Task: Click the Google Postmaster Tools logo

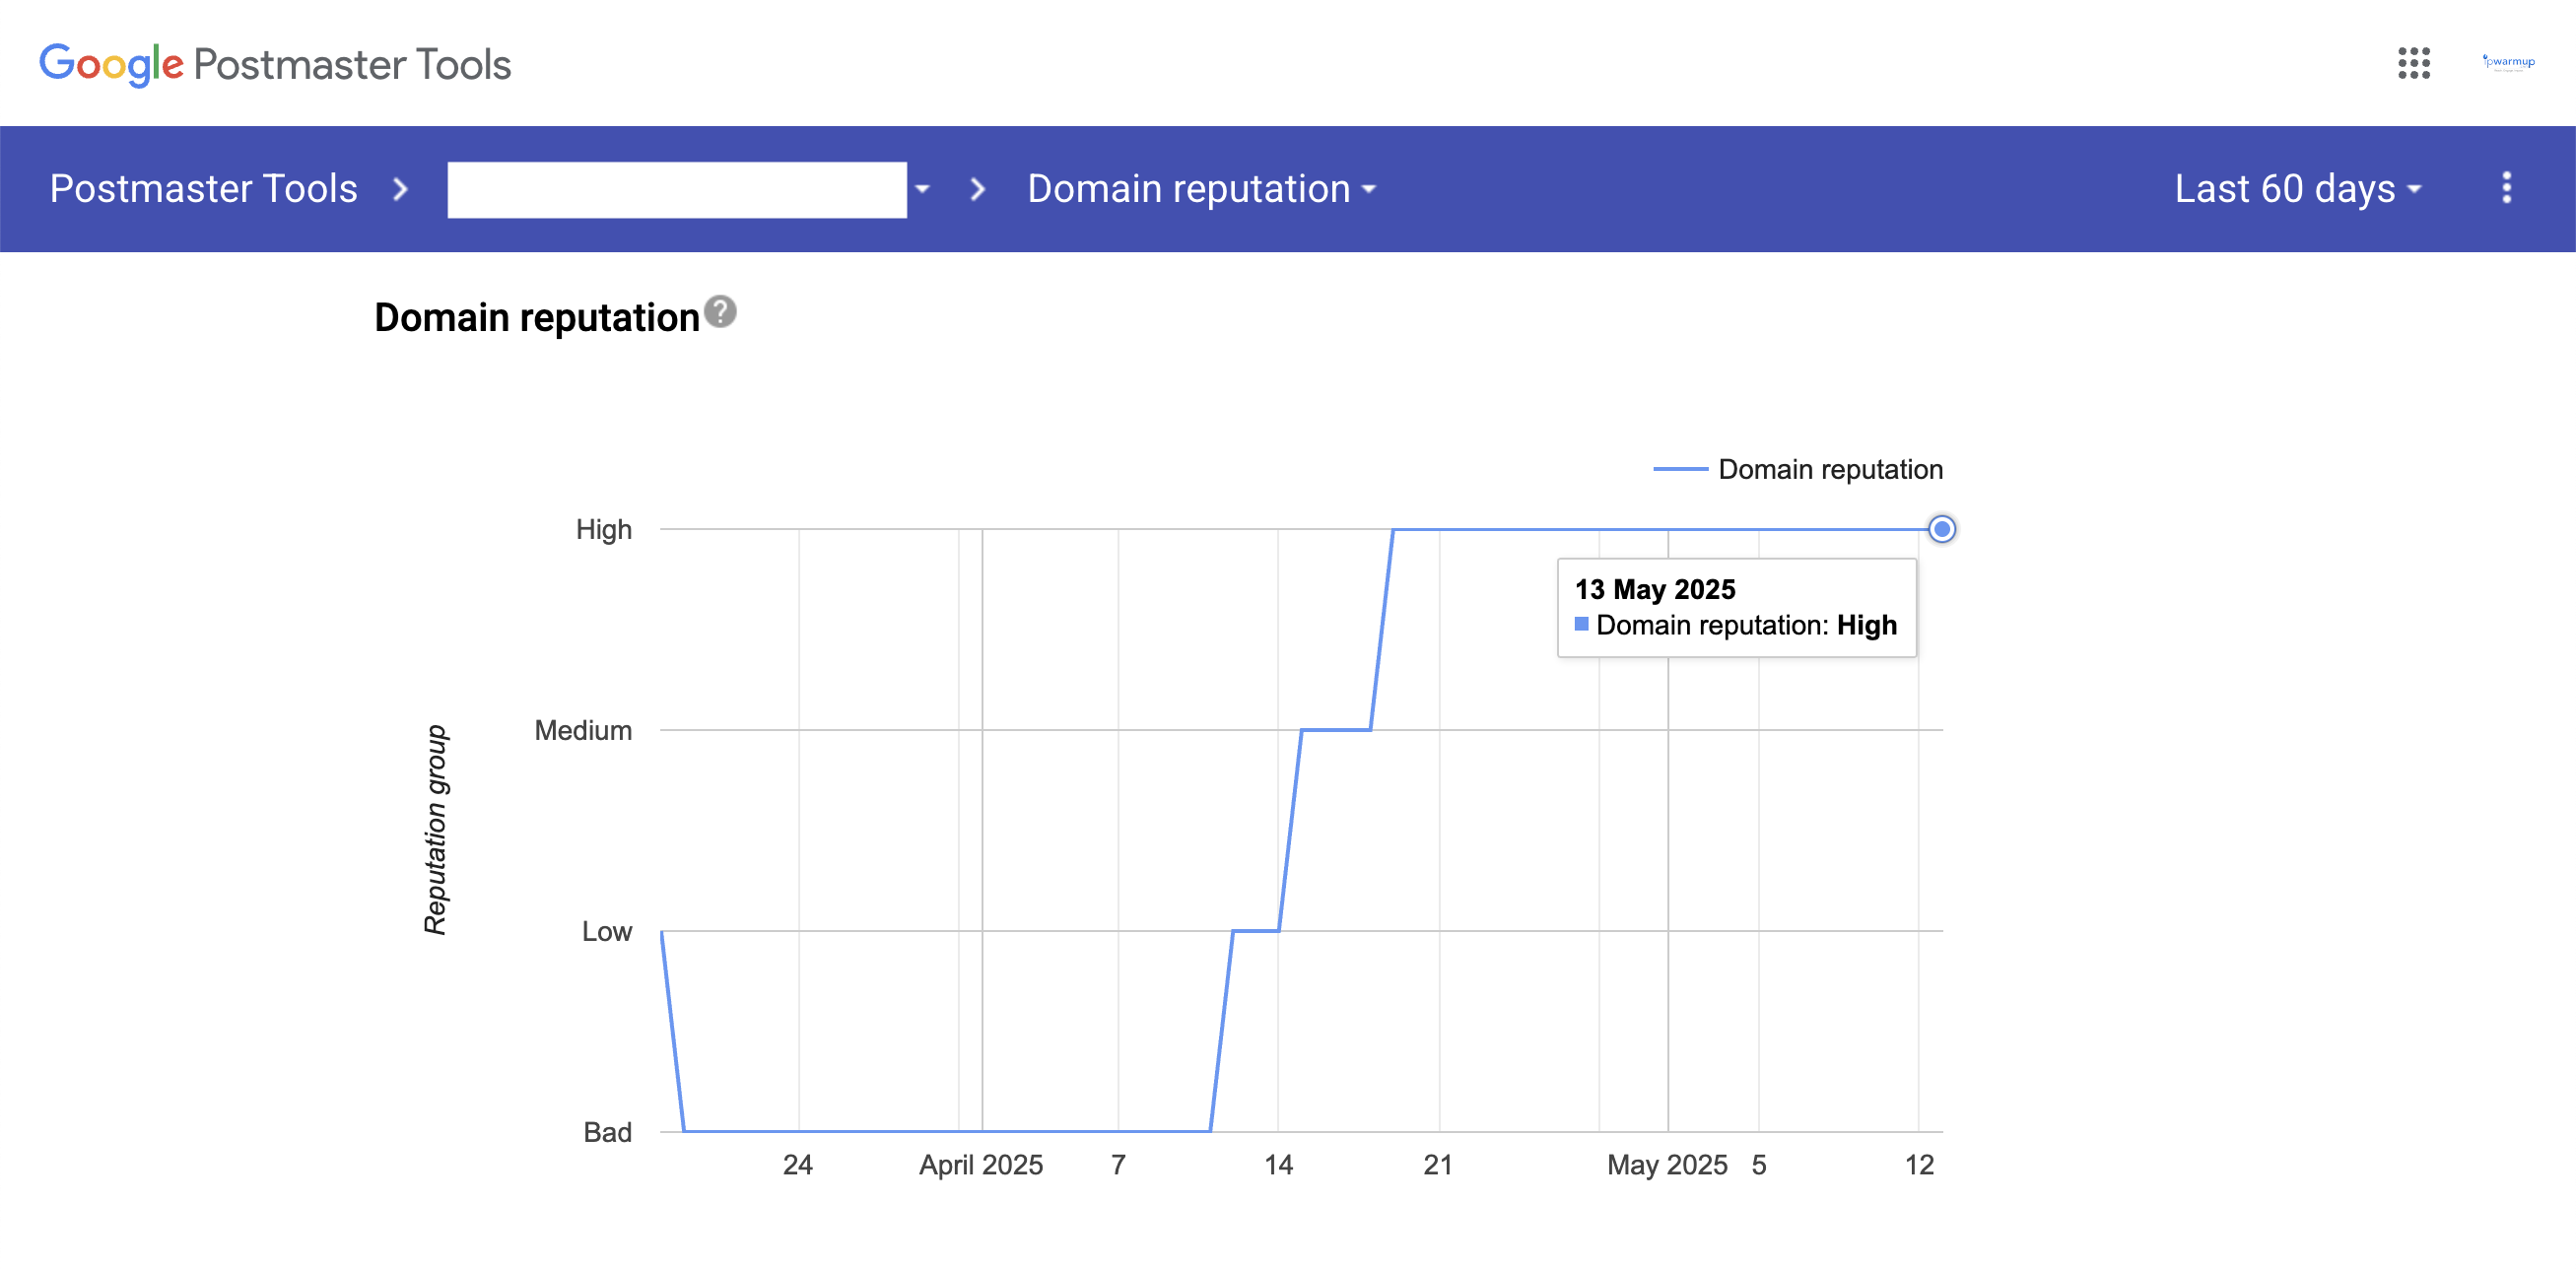Action: coord(275,64)
